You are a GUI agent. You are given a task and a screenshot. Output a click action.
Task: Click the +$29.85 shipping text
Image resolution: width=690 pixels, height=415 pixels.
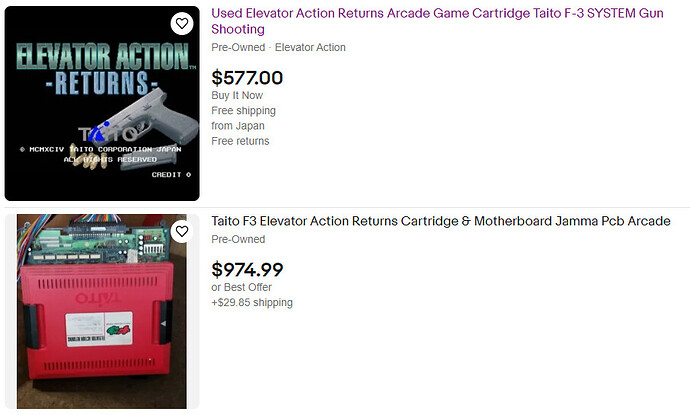(252, 302)
